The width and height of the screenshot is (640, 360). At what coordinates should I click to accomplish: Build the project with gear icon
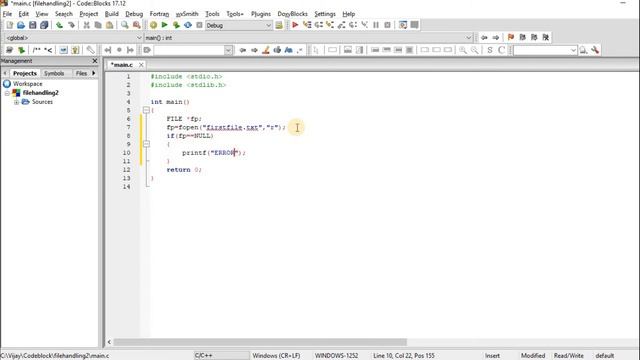click(x=153, y=25)
